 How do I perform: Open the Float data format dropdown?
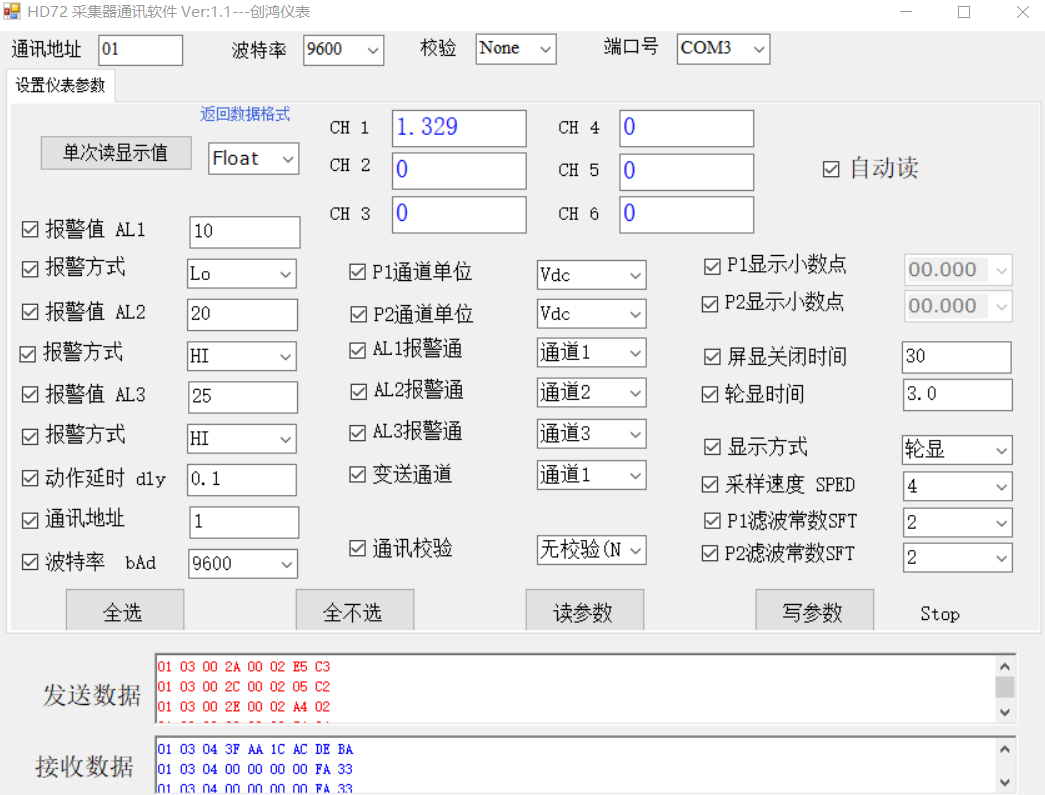tap(254, 158)
